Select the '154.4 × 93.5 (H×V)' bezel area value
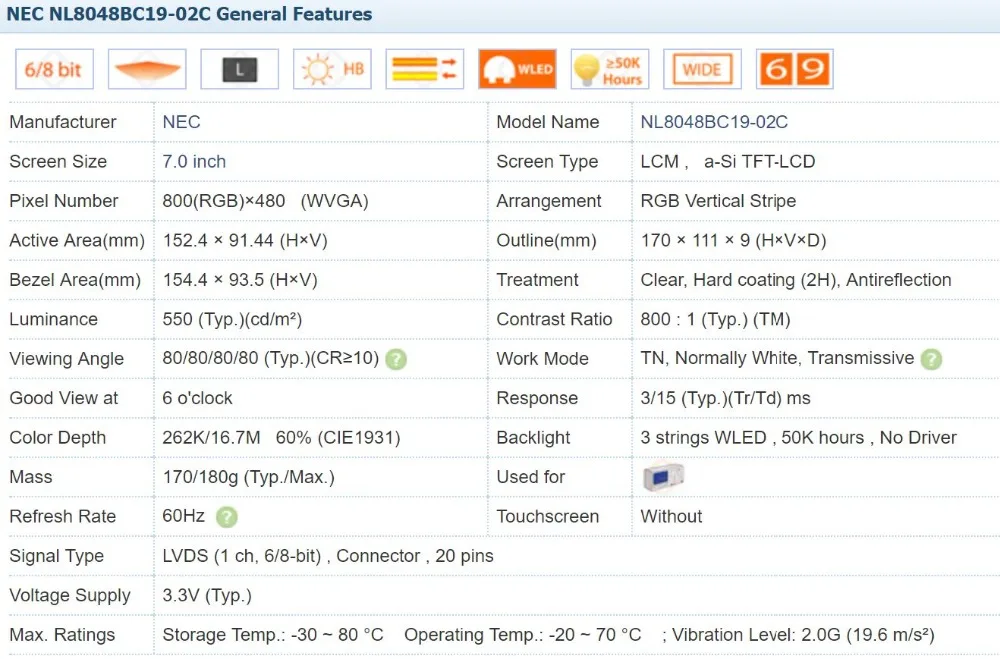Viewport: 1000px width, 659px height. pos(240,280)
